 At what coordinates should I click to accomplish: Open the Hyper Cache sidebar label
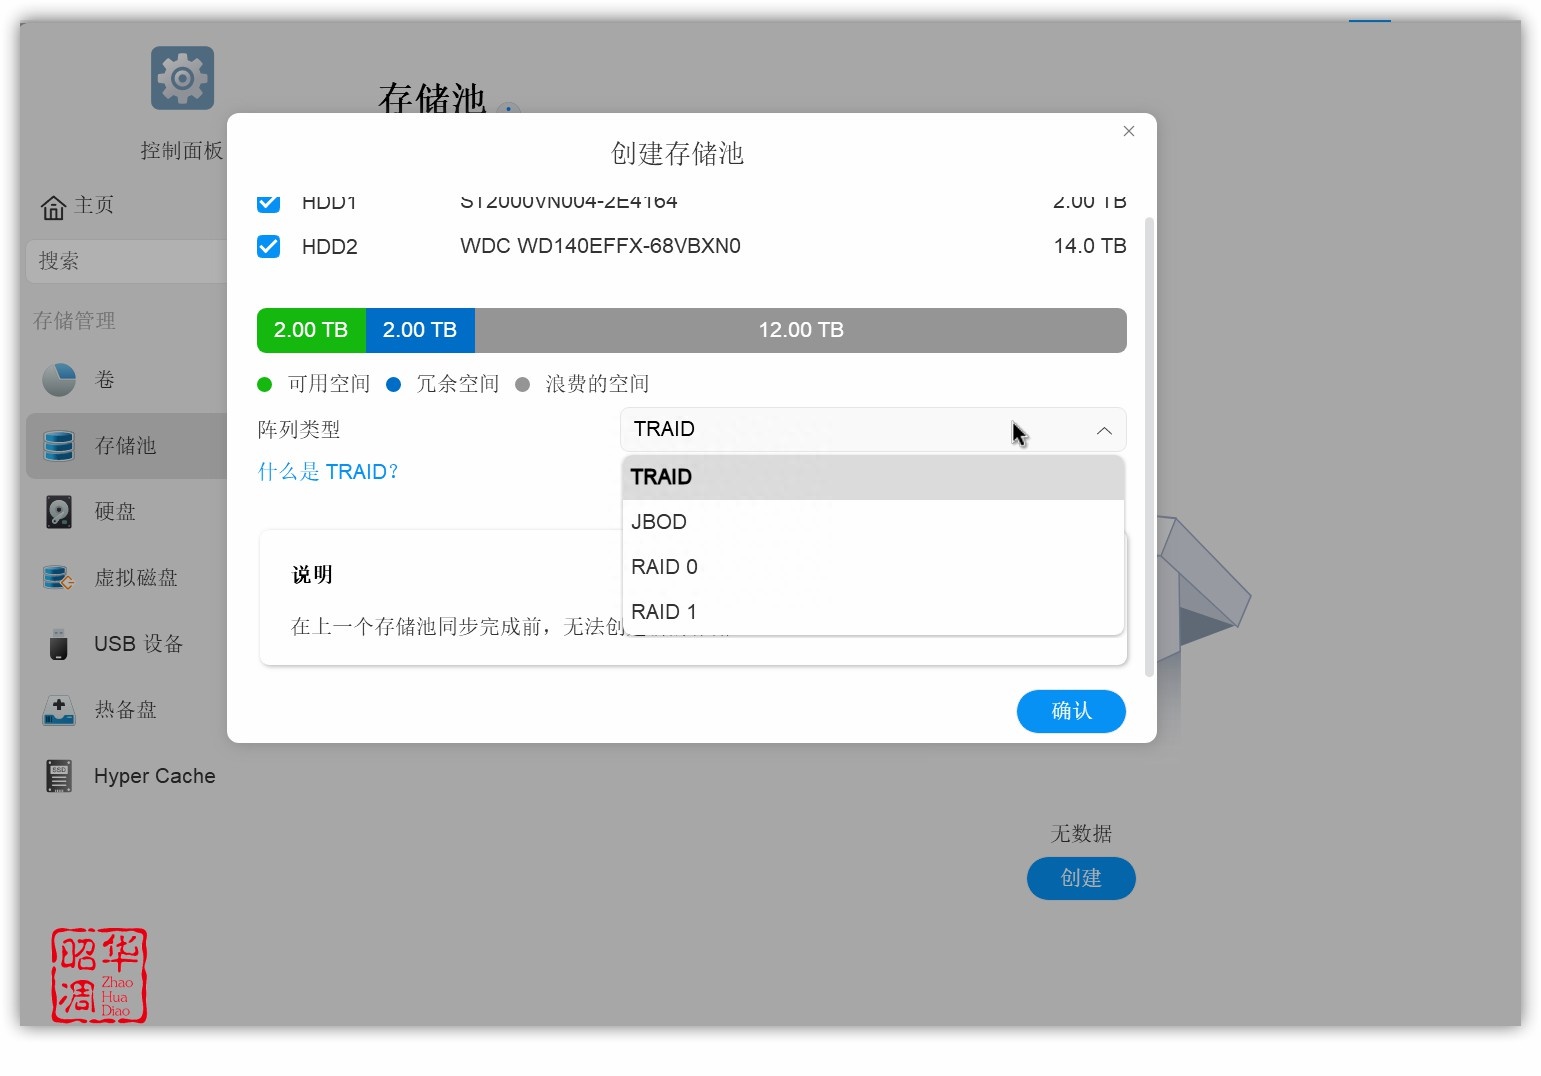(x=155, y=776)
